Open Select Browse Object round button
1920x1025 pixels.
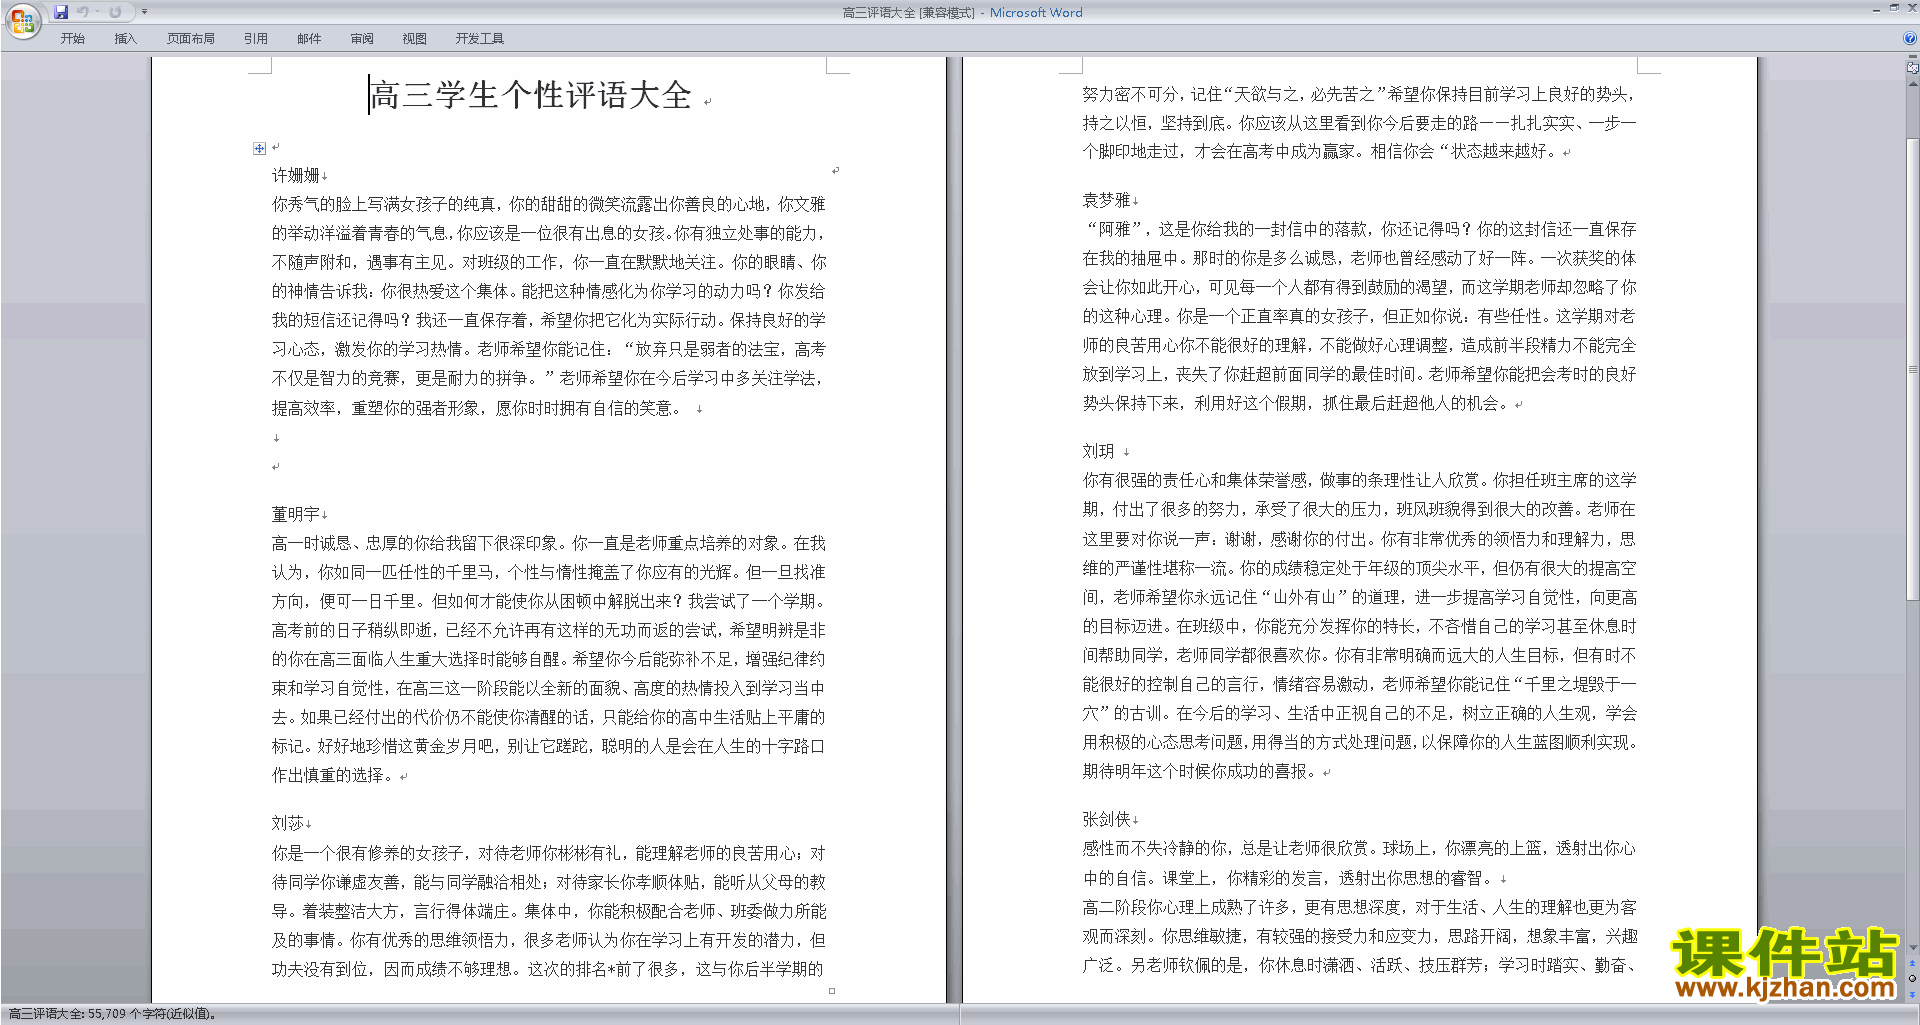pos(1912,978)
